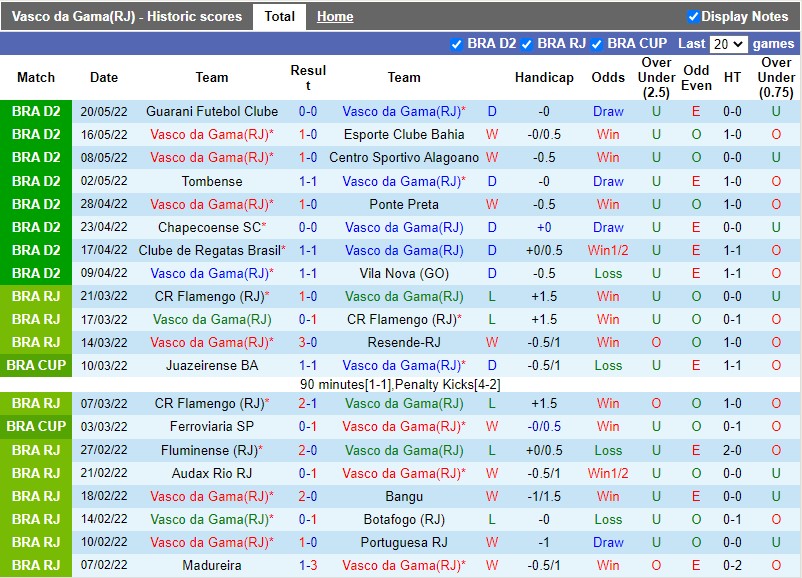The height and width of the screenshot is (578, 802).
Task: Click the Odds column header
Action: (608, 77)
